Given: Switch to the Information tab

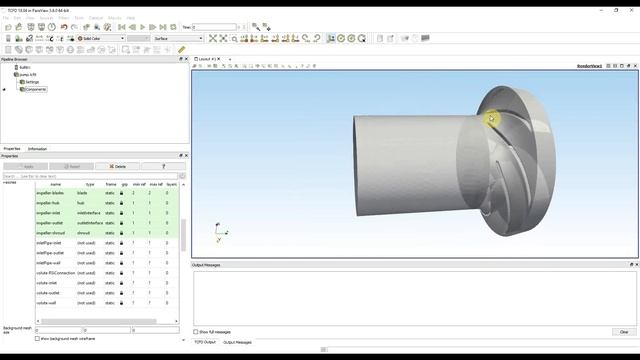Looking at the screenshot, I should point(37,149).
